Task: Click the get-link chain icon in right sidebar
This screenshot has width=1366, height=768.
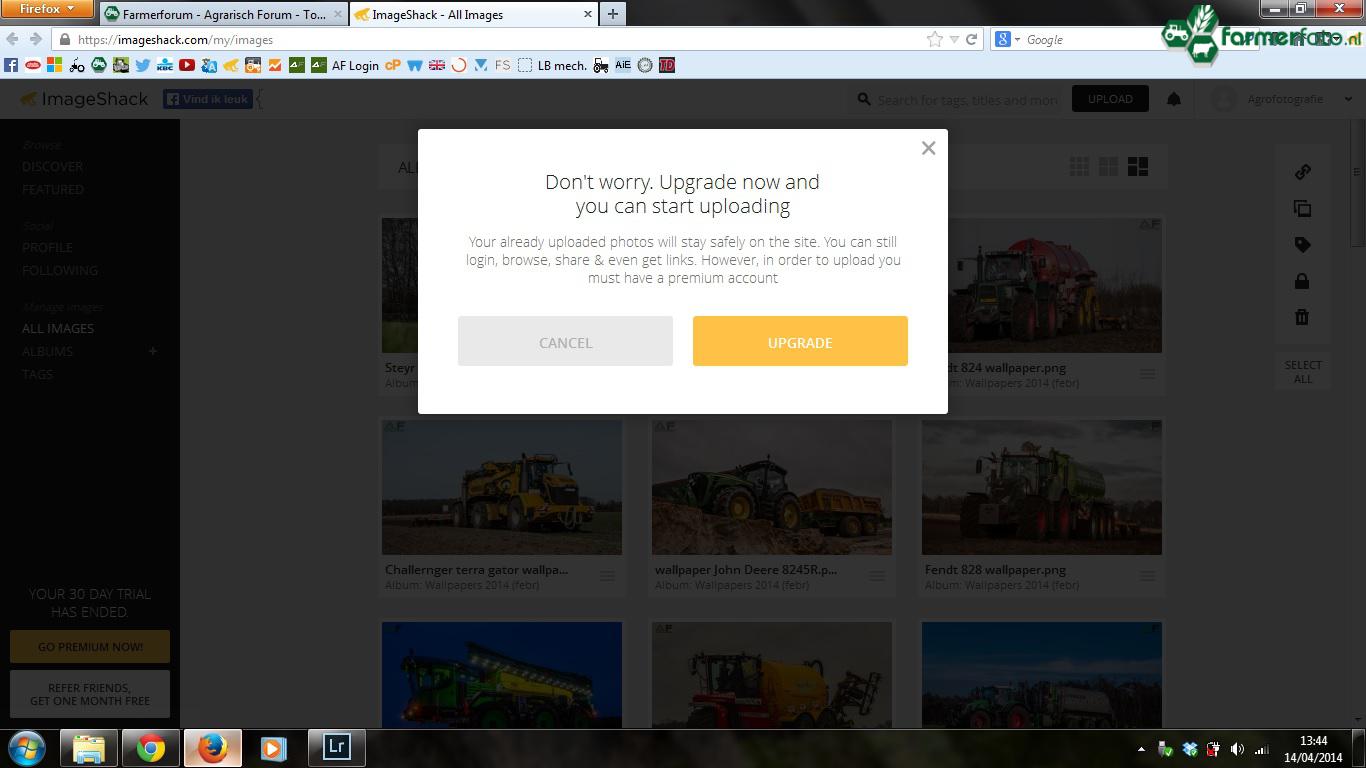Action: 1302,172
